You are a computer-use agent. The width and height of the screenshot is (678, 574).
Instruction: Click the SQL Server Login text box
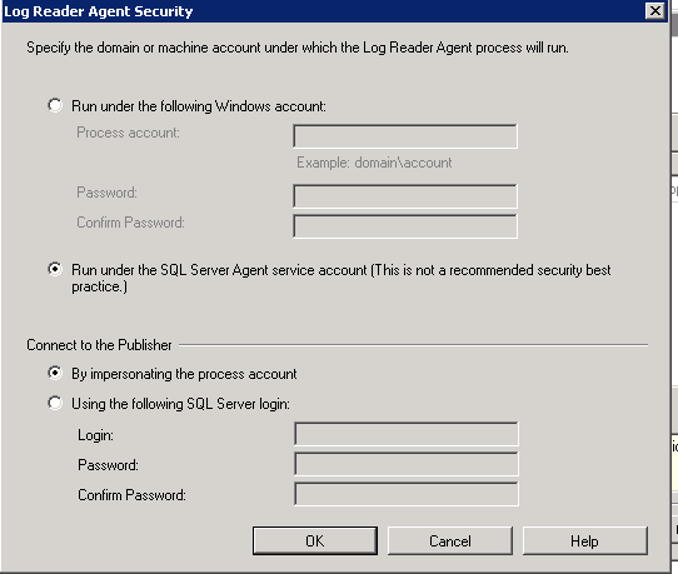(x=406, y=434)
